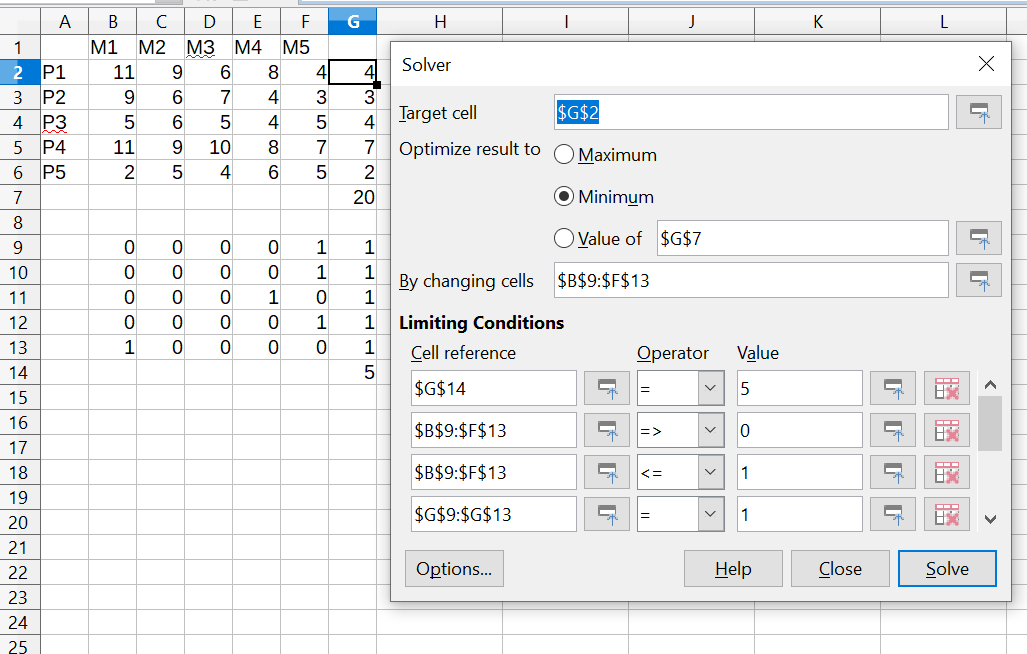Open operator dropdown showing <=
Screen dimensions: 1027x654
(711, 472)
